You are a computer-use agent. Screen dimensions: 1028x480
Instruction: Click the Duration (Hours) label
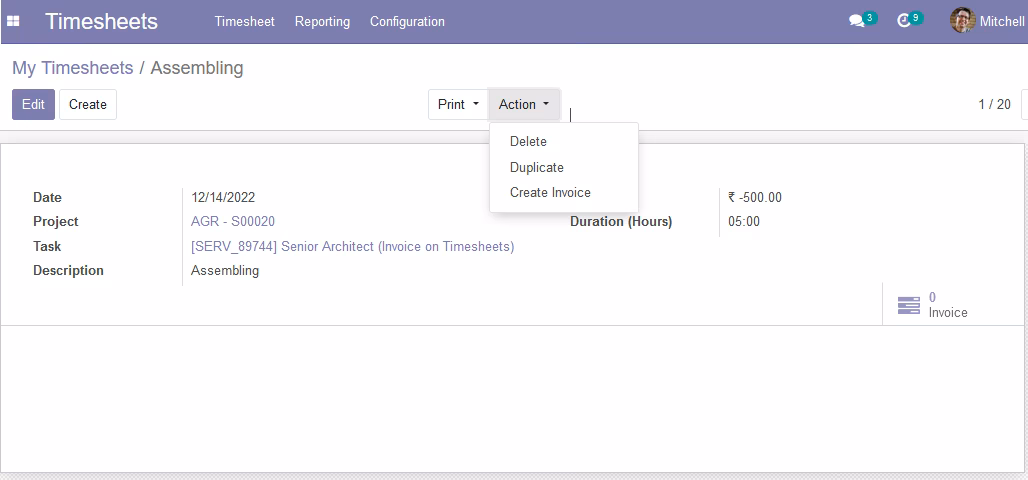point(621,222)
